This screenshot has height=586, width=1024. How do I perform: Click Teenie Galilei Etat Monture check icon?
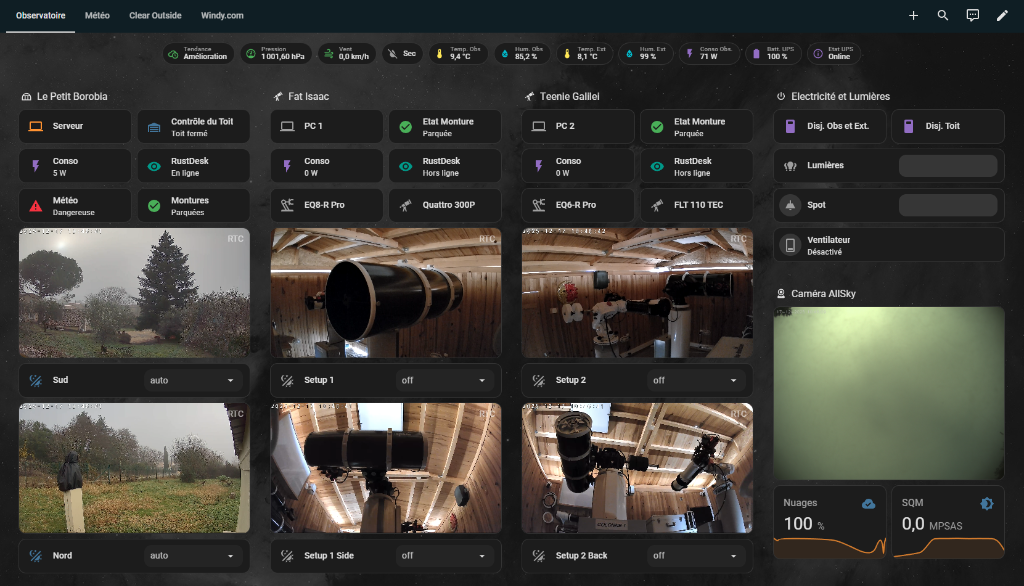[x=657, y=127]
